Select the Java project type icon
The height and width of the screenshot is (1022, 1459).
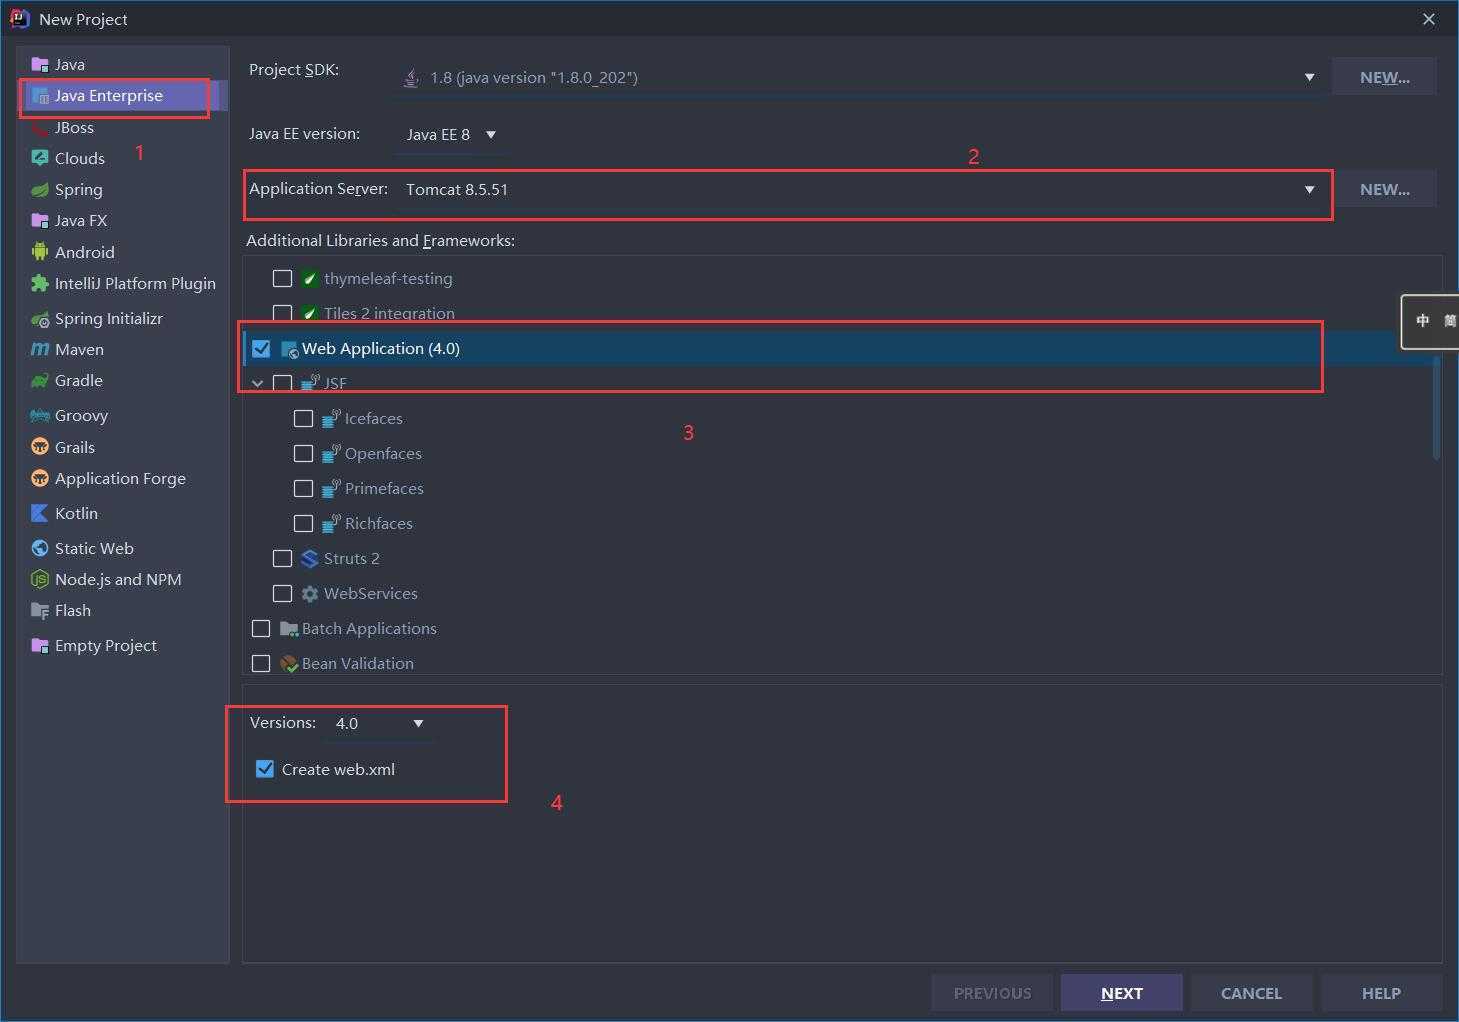tap(40, 64)
